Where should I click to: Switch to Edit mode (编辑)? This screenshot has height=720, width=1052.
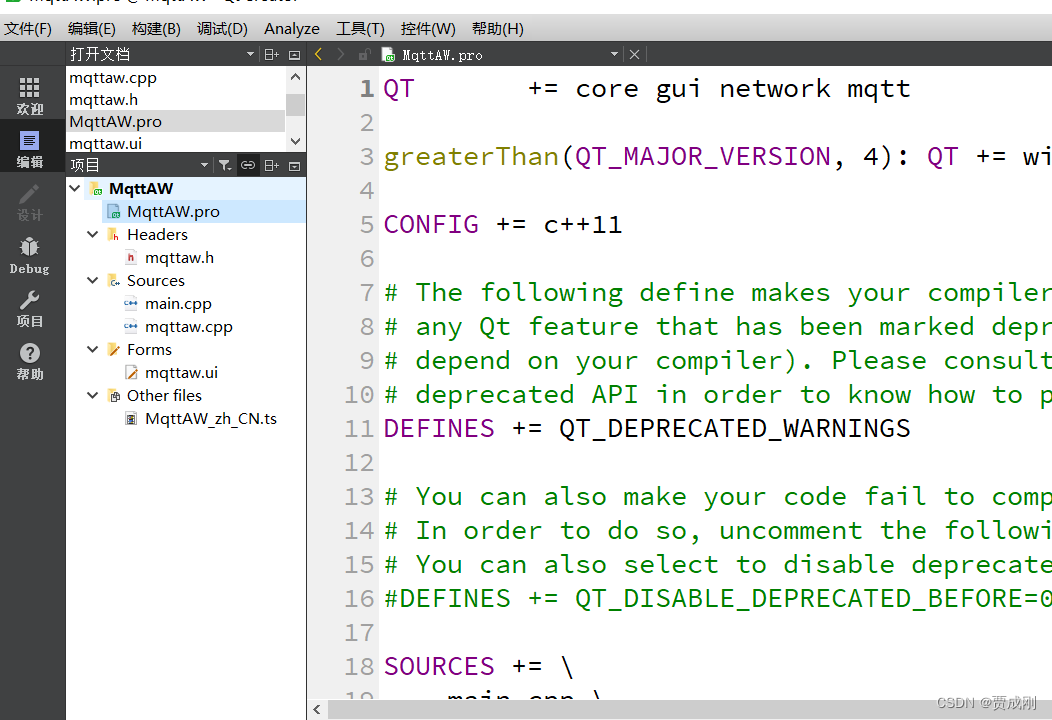click(x=30, y=149)
